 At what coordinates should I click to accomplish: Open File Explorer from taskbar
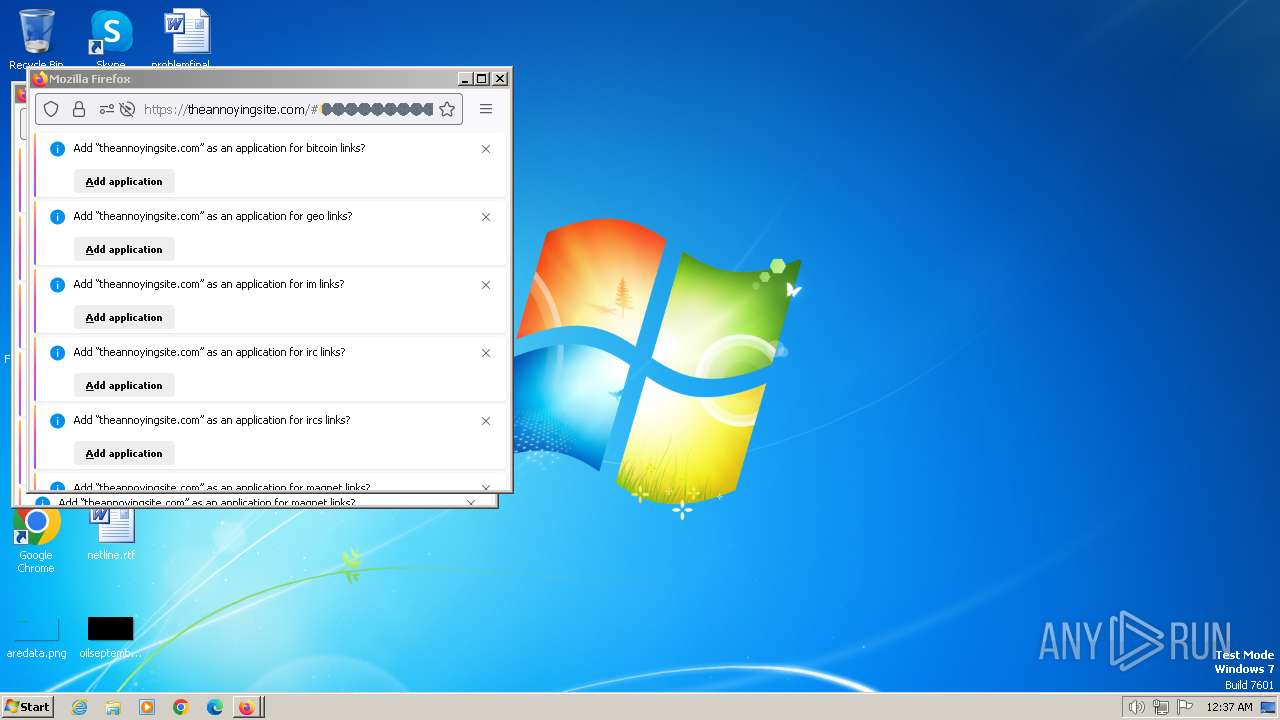[113, 707]
